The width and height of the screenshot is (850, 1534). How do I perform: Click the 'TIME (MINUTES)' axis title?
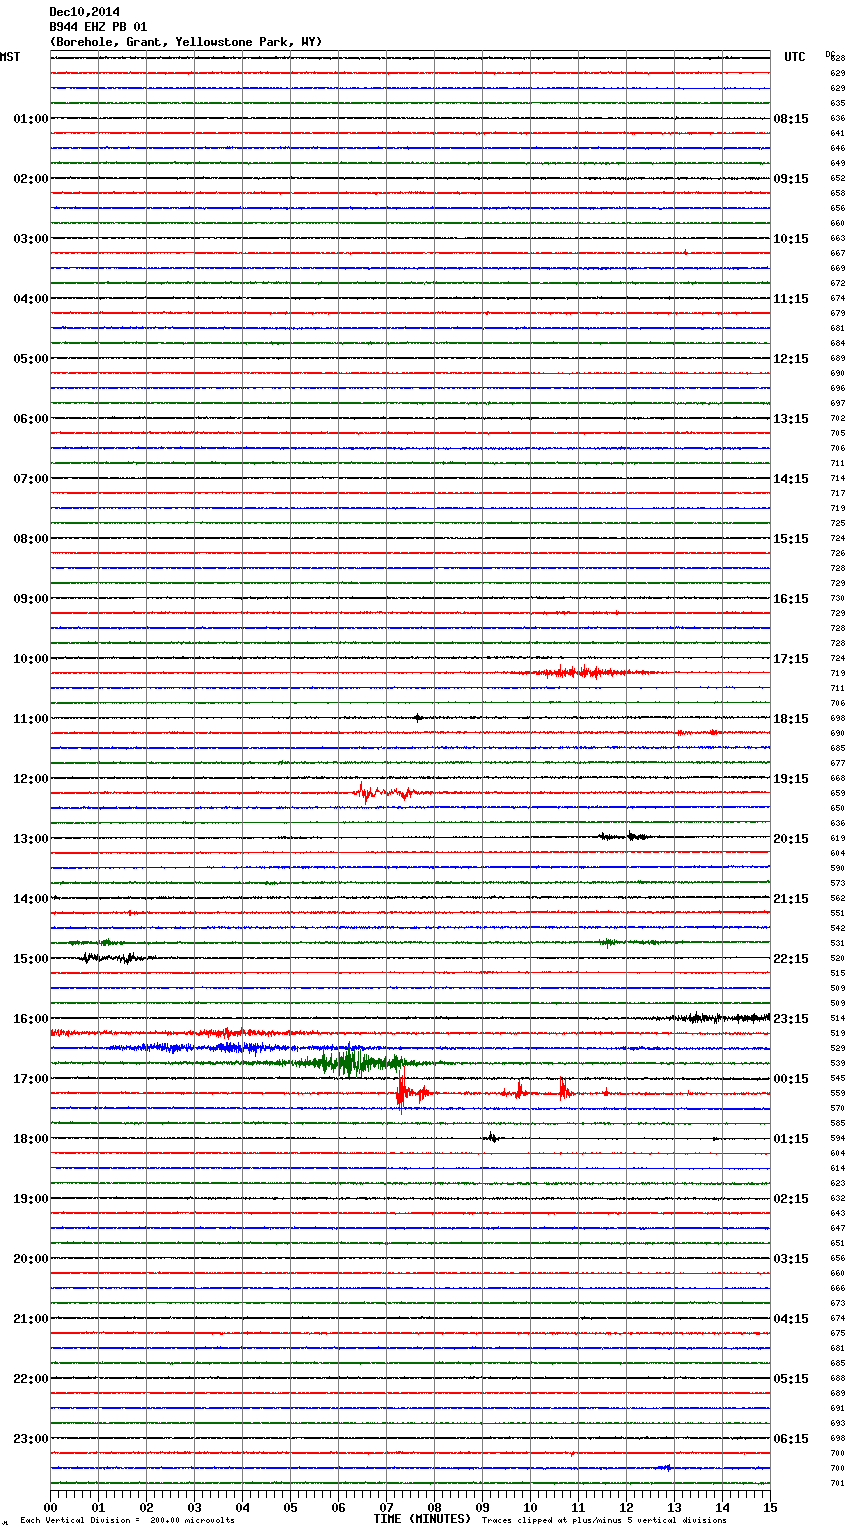[x=422, y=1519]
